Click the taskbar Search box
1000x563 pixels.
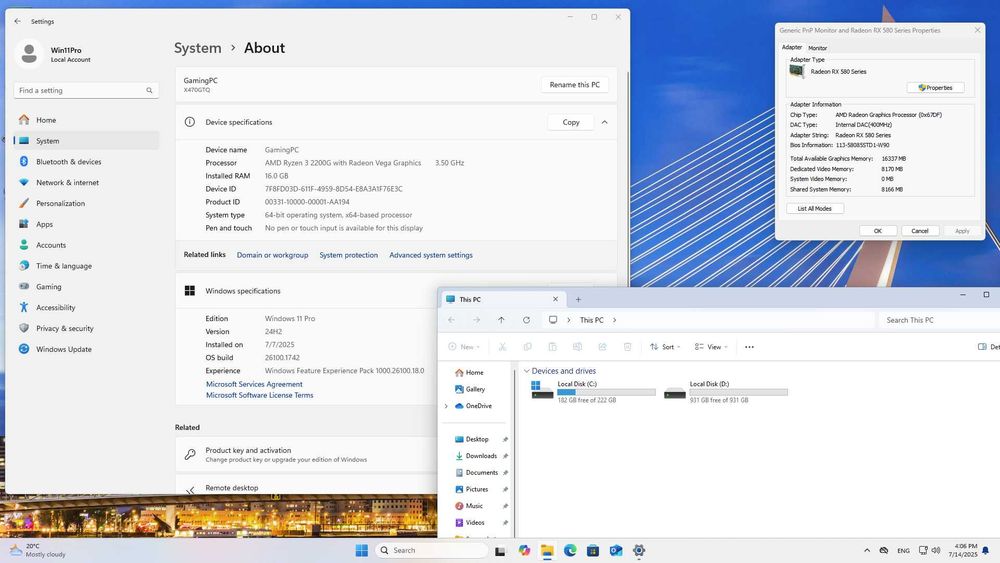click(432, 550)
